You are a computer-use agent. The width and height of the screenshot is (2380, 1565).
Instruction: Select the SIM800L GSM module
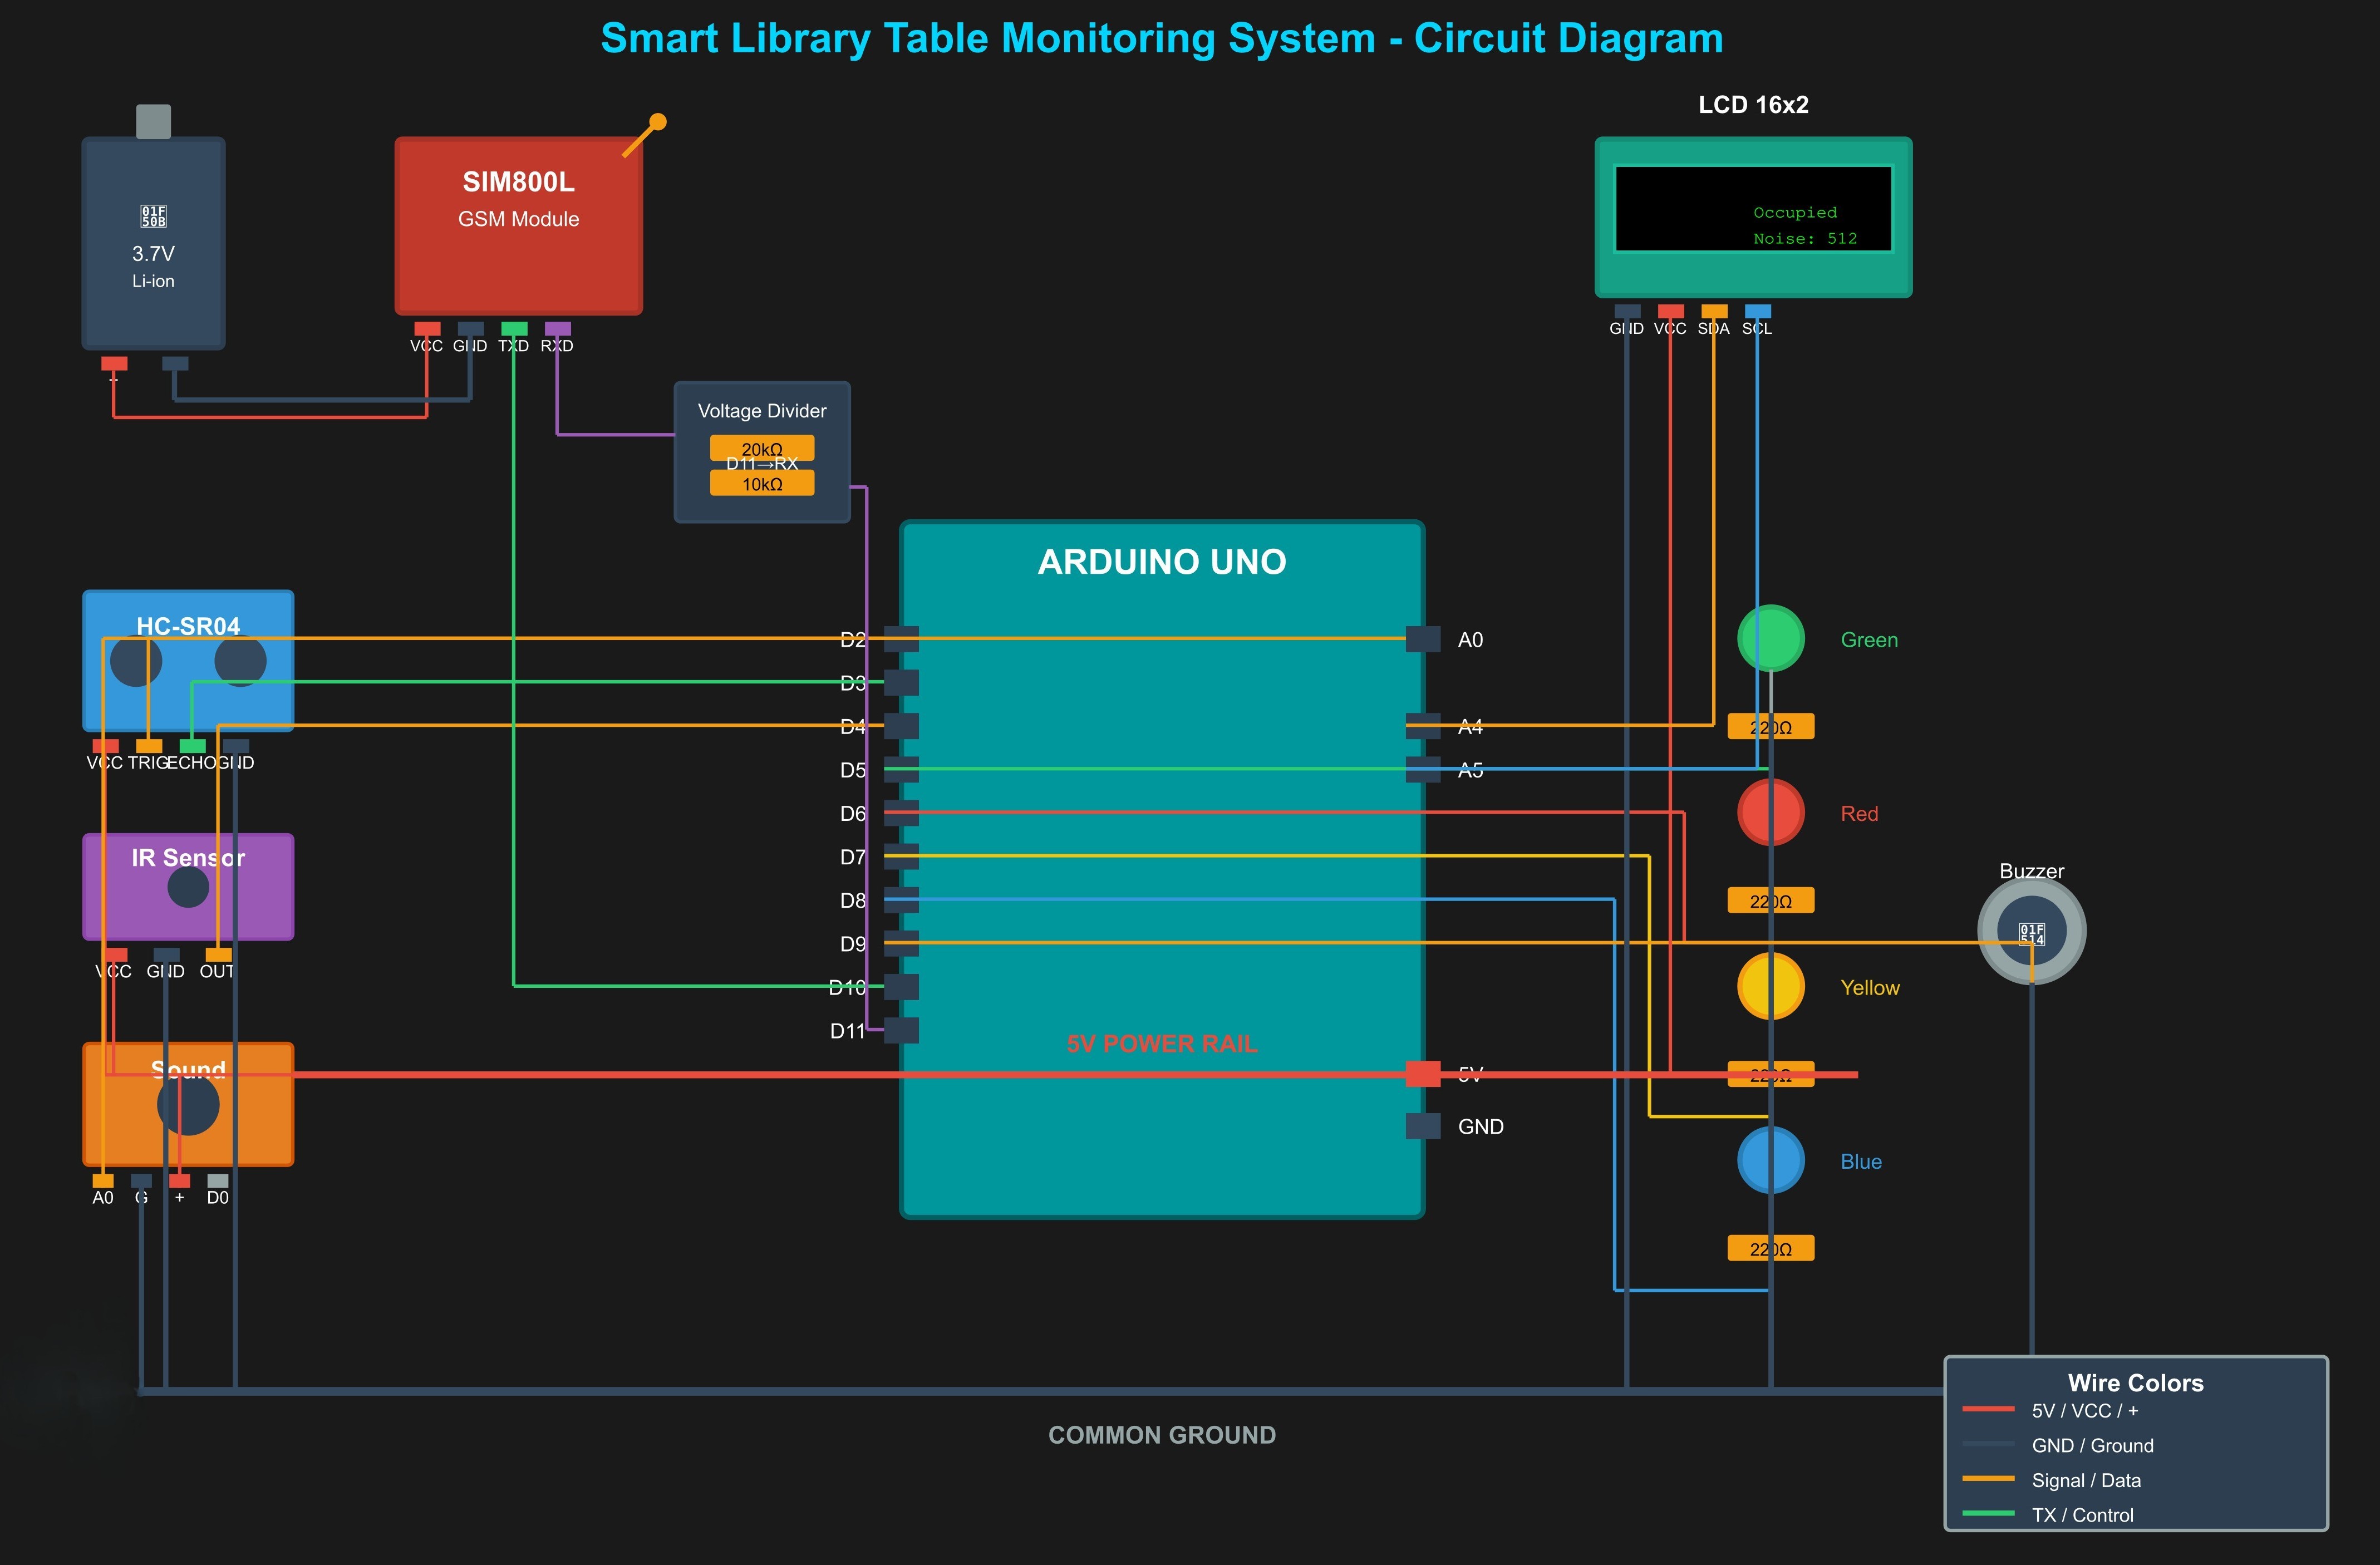coord(518,222)
